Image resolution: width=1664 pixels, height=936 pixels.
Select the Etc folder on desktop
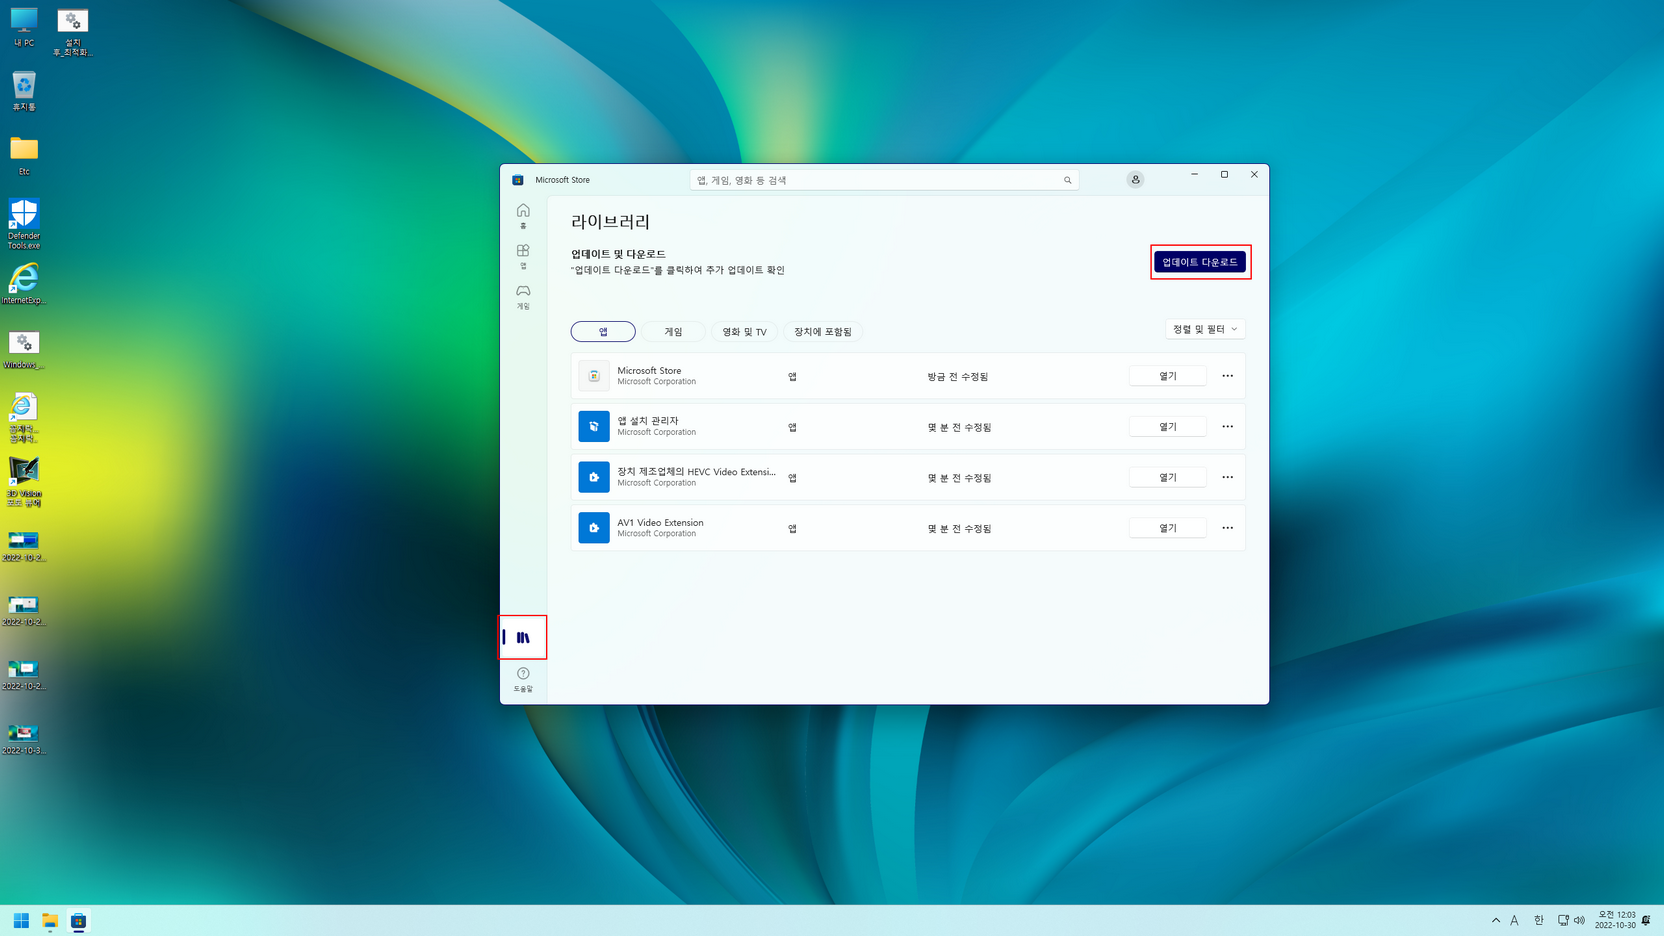pos(24,155)
